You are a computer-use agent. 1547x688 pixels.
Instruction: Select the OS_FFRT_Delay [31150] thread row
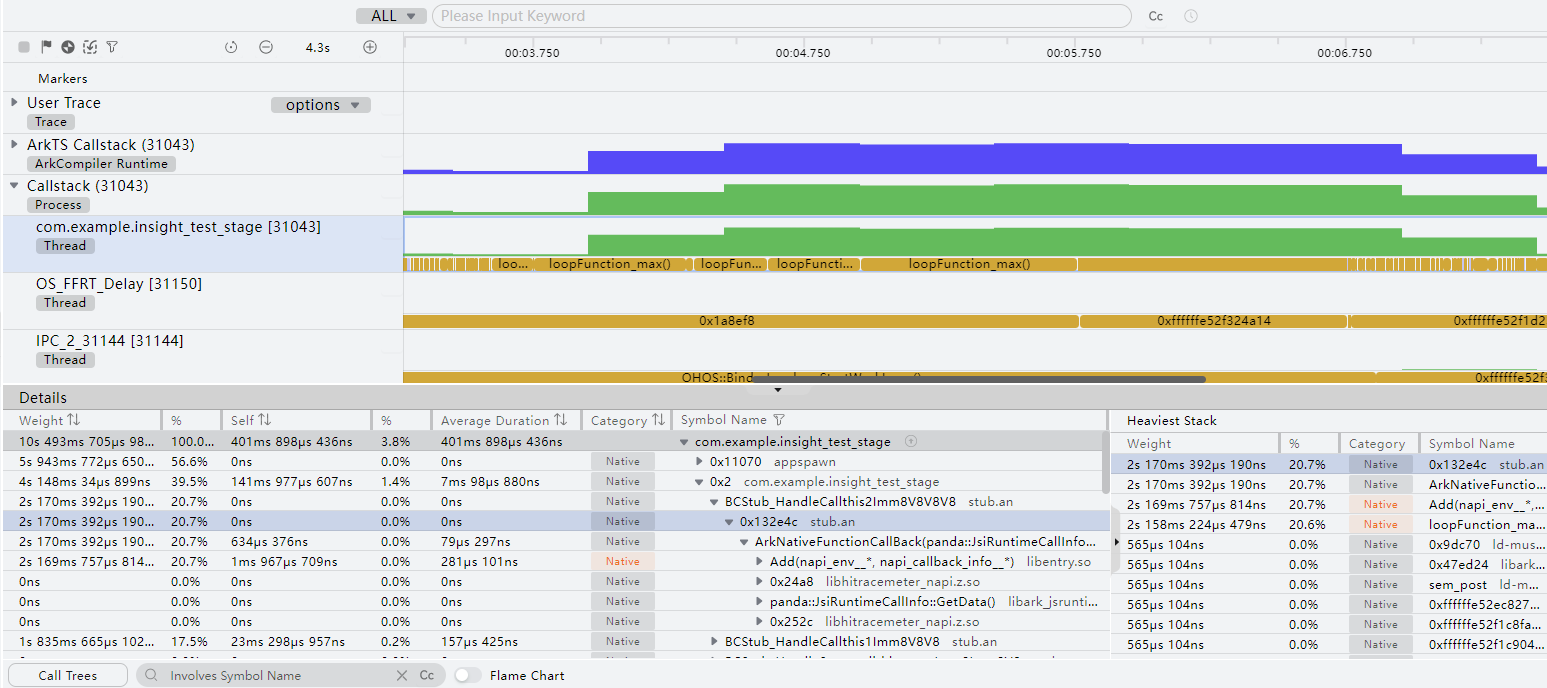pyautogui.click(x=119, y=284)
